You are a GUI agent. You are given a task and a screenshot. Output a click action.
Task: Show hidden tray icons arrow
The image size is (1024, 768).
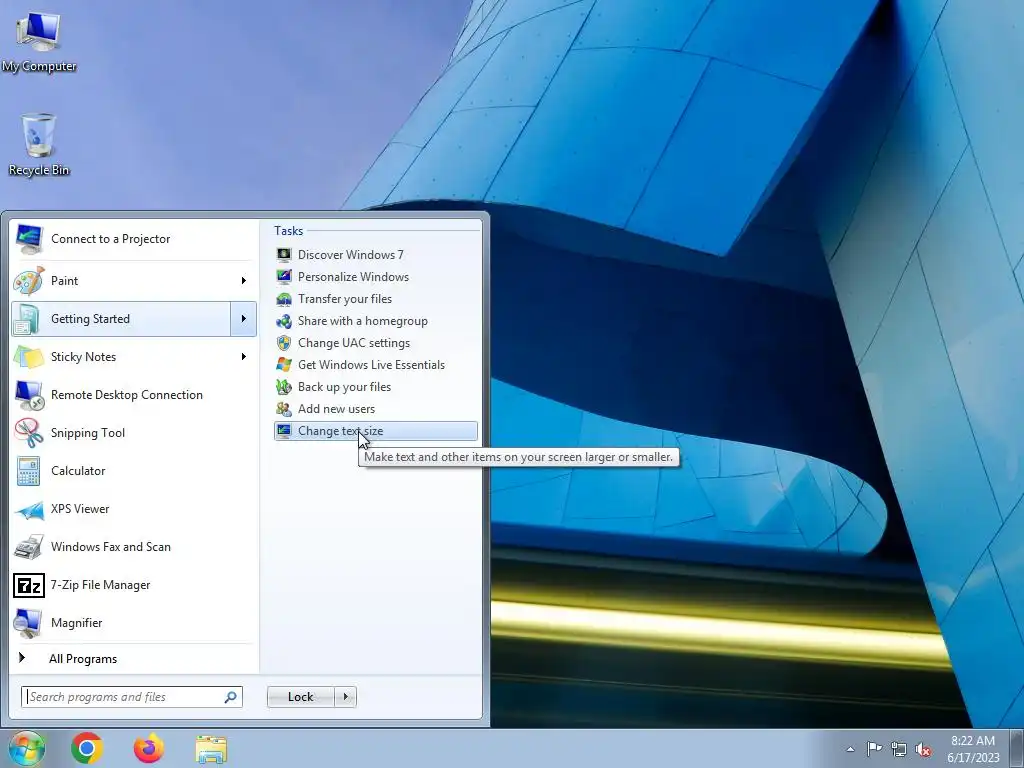click(850, 750)
